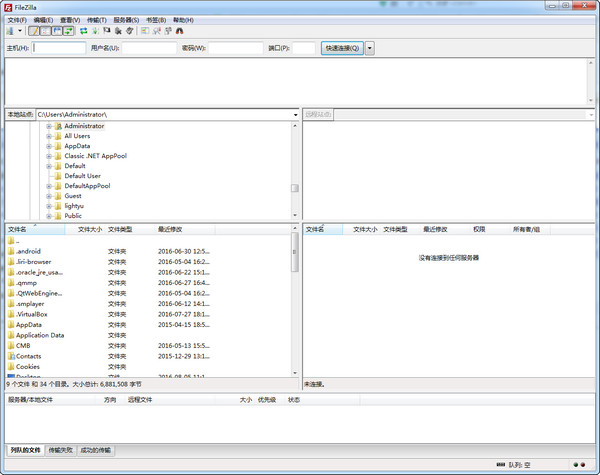Click the 快速连接(Q) button
Screen dimensions: 600x475
342,47
